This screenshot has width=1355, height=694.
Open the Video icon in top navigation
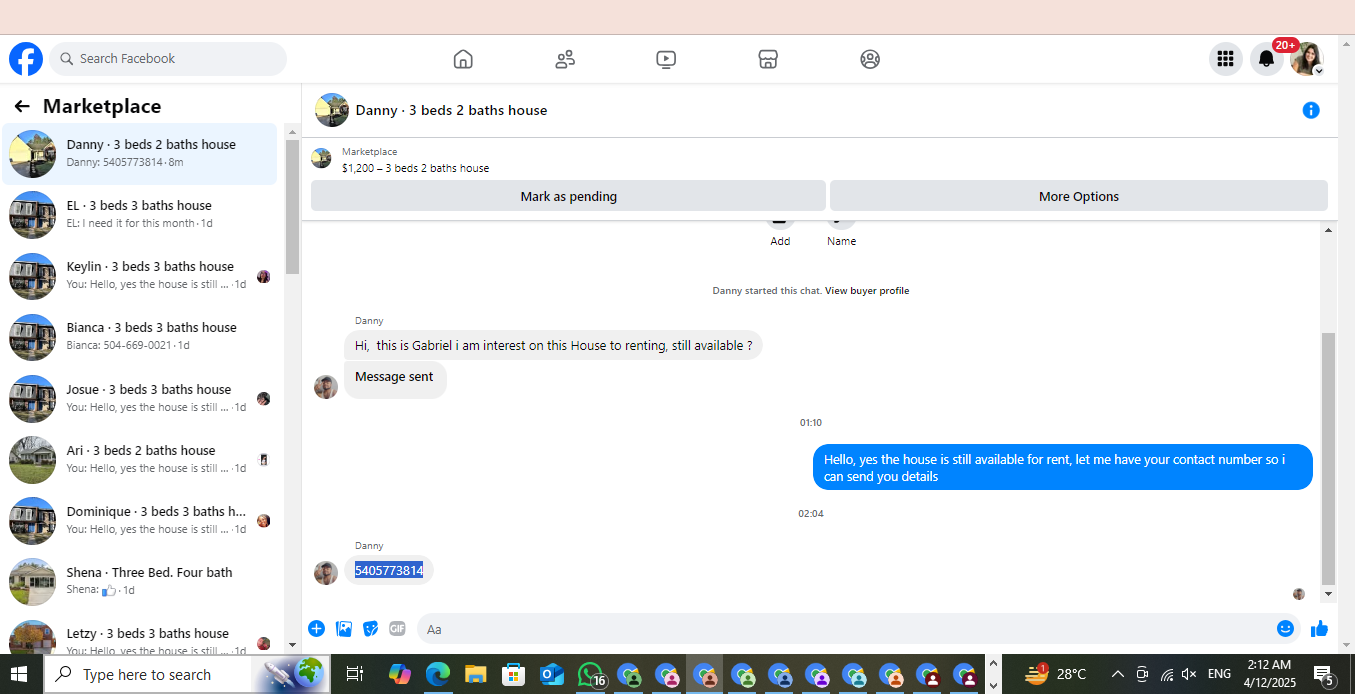(x=666, y=59)
